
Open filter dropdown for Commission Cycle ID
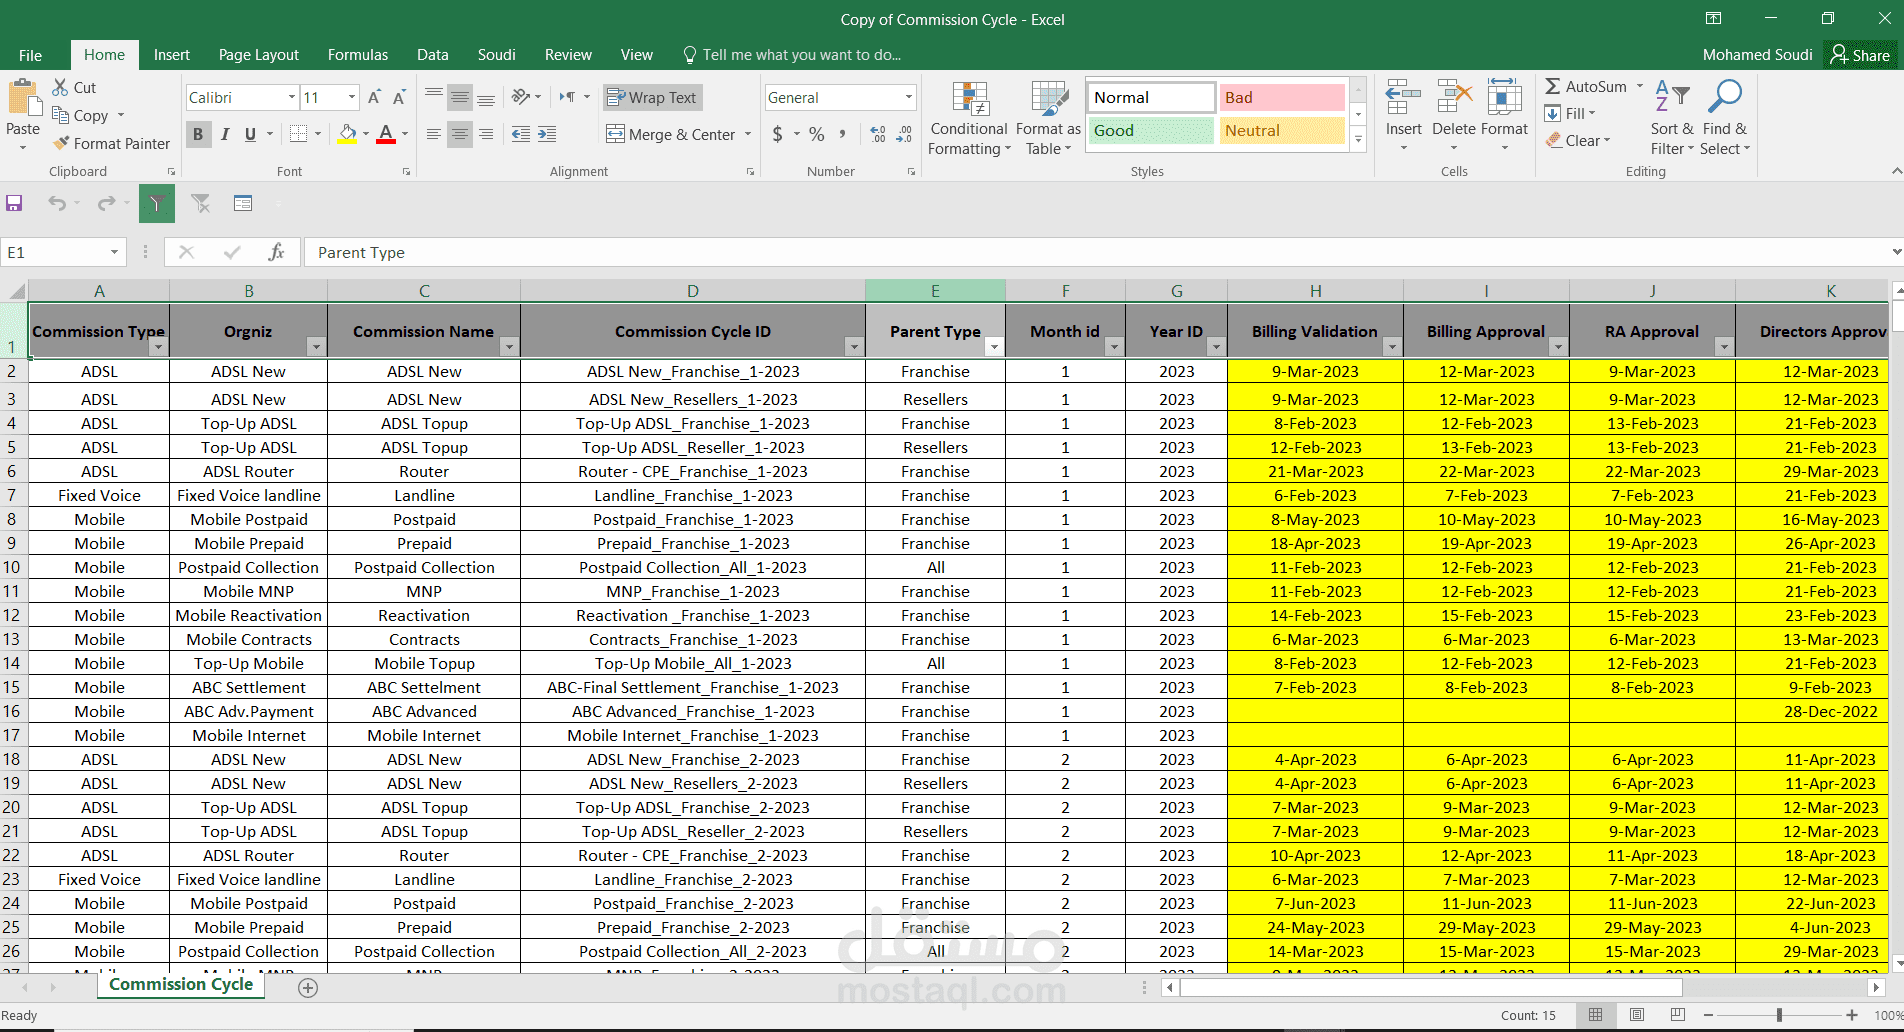853,347
